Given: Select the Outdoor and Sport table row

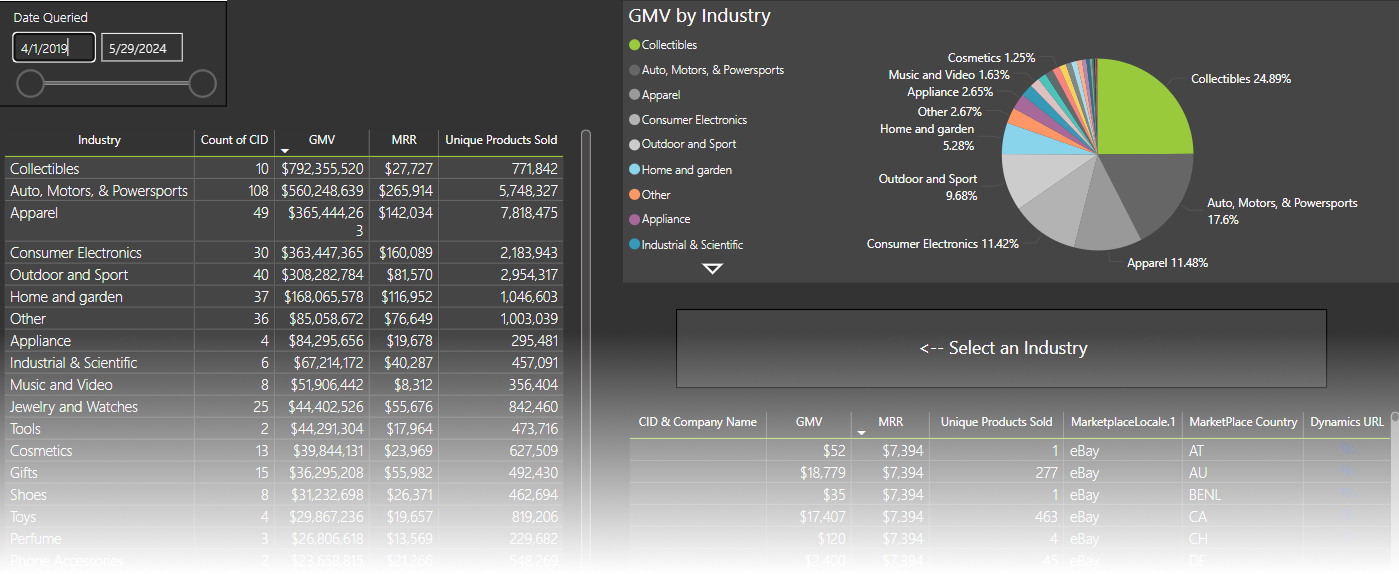Looking at the screenshot, I should pyautogui.click(x=285, y=275).
